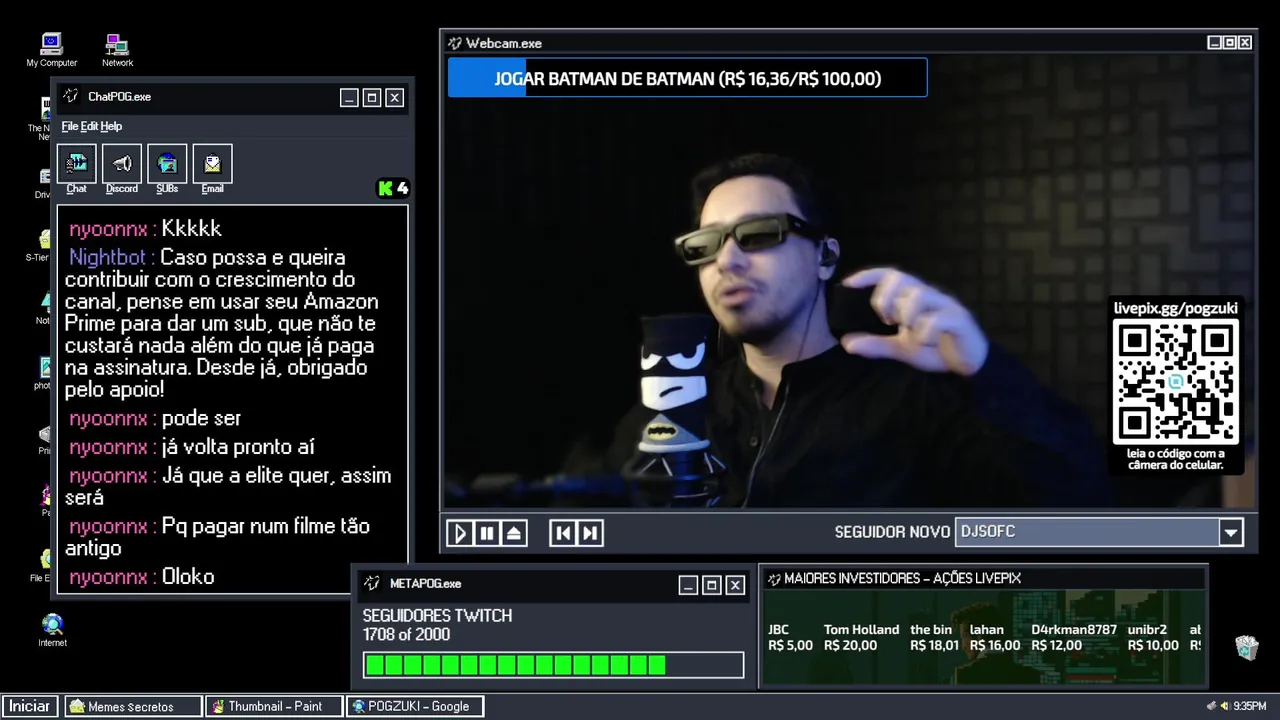Open the Edit menu in ChatPOG
Image resolution: width=1280 pixels, height=720 pixels.
click(x=89, y=126)
